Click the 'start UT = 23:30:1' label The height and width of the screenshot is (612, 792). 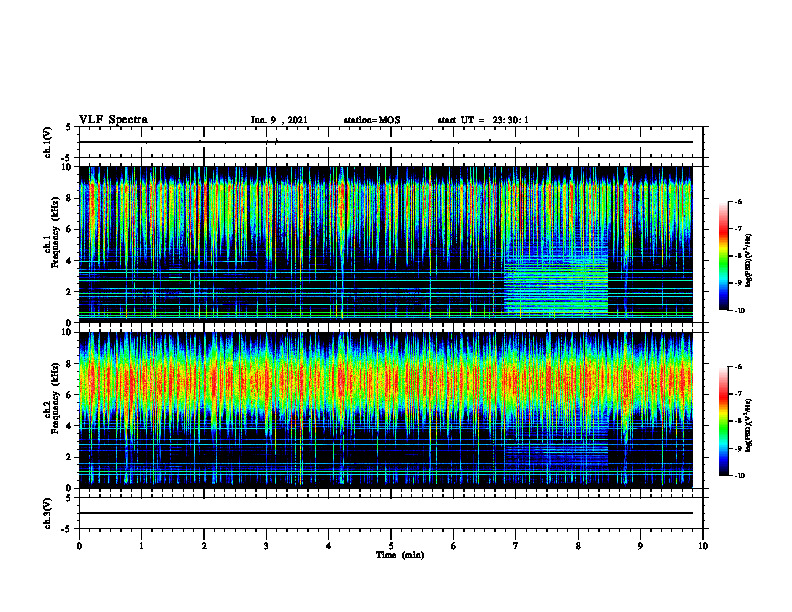[483, 120]
